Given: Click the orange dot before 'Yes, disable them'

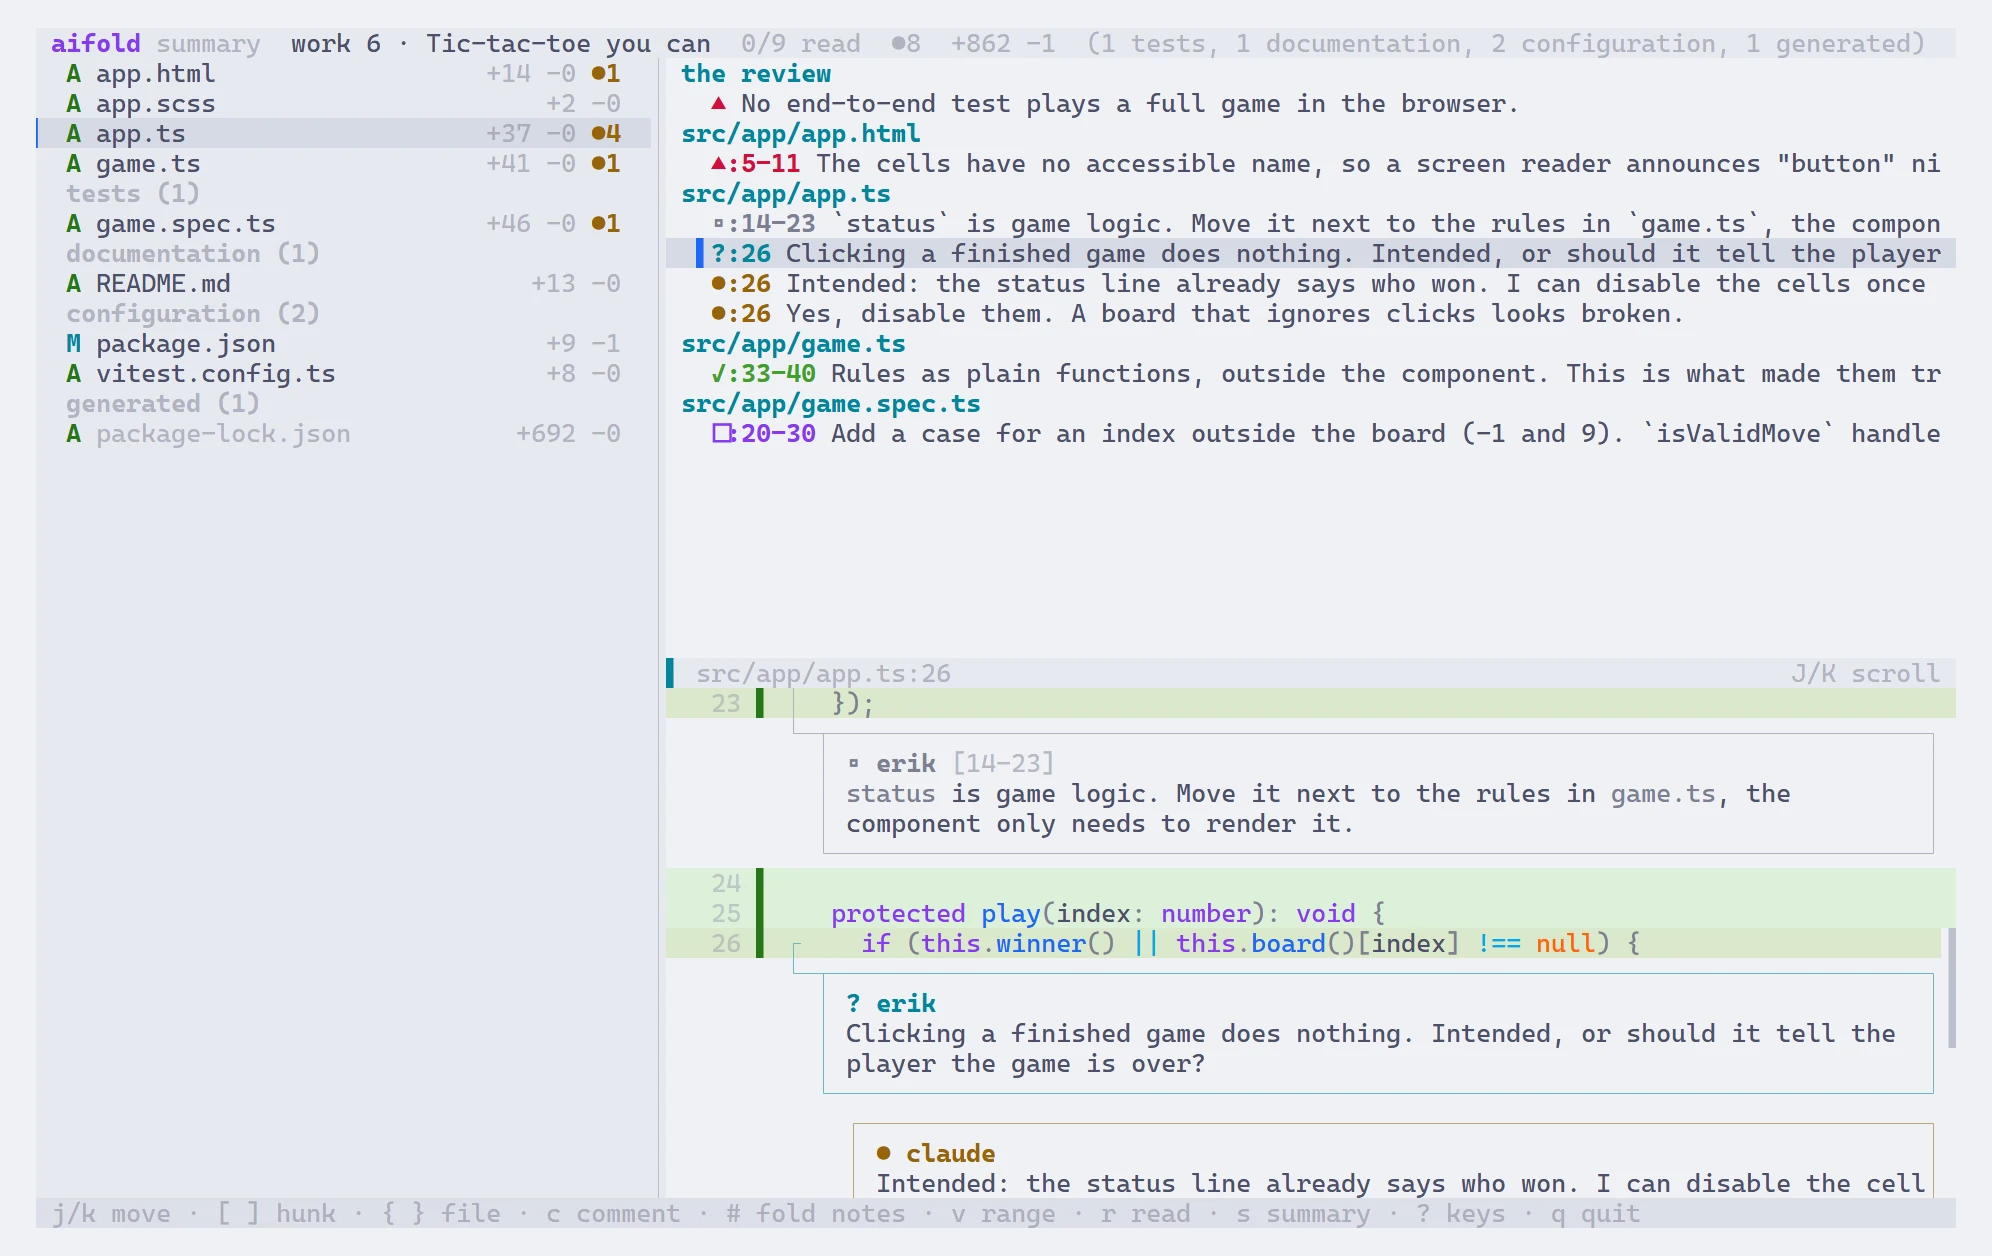Looking at the screenshot, I should (x=718, y=314).
